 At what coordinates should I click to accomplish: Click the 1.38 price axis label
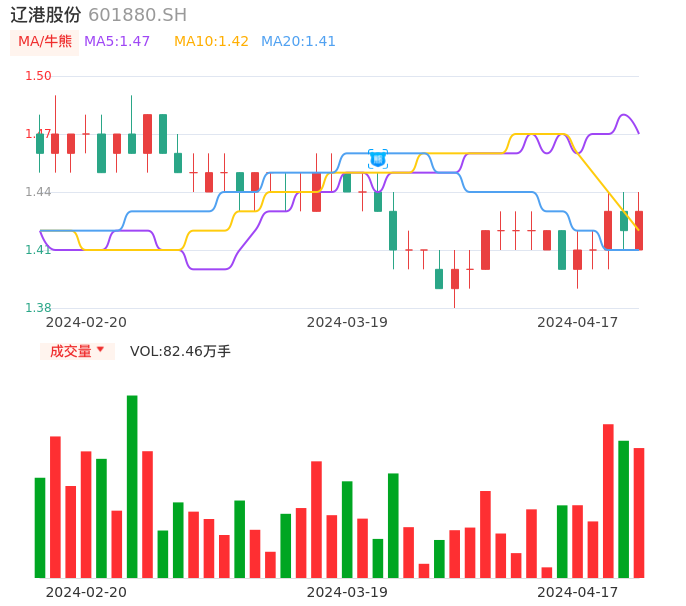coord(38,308)
